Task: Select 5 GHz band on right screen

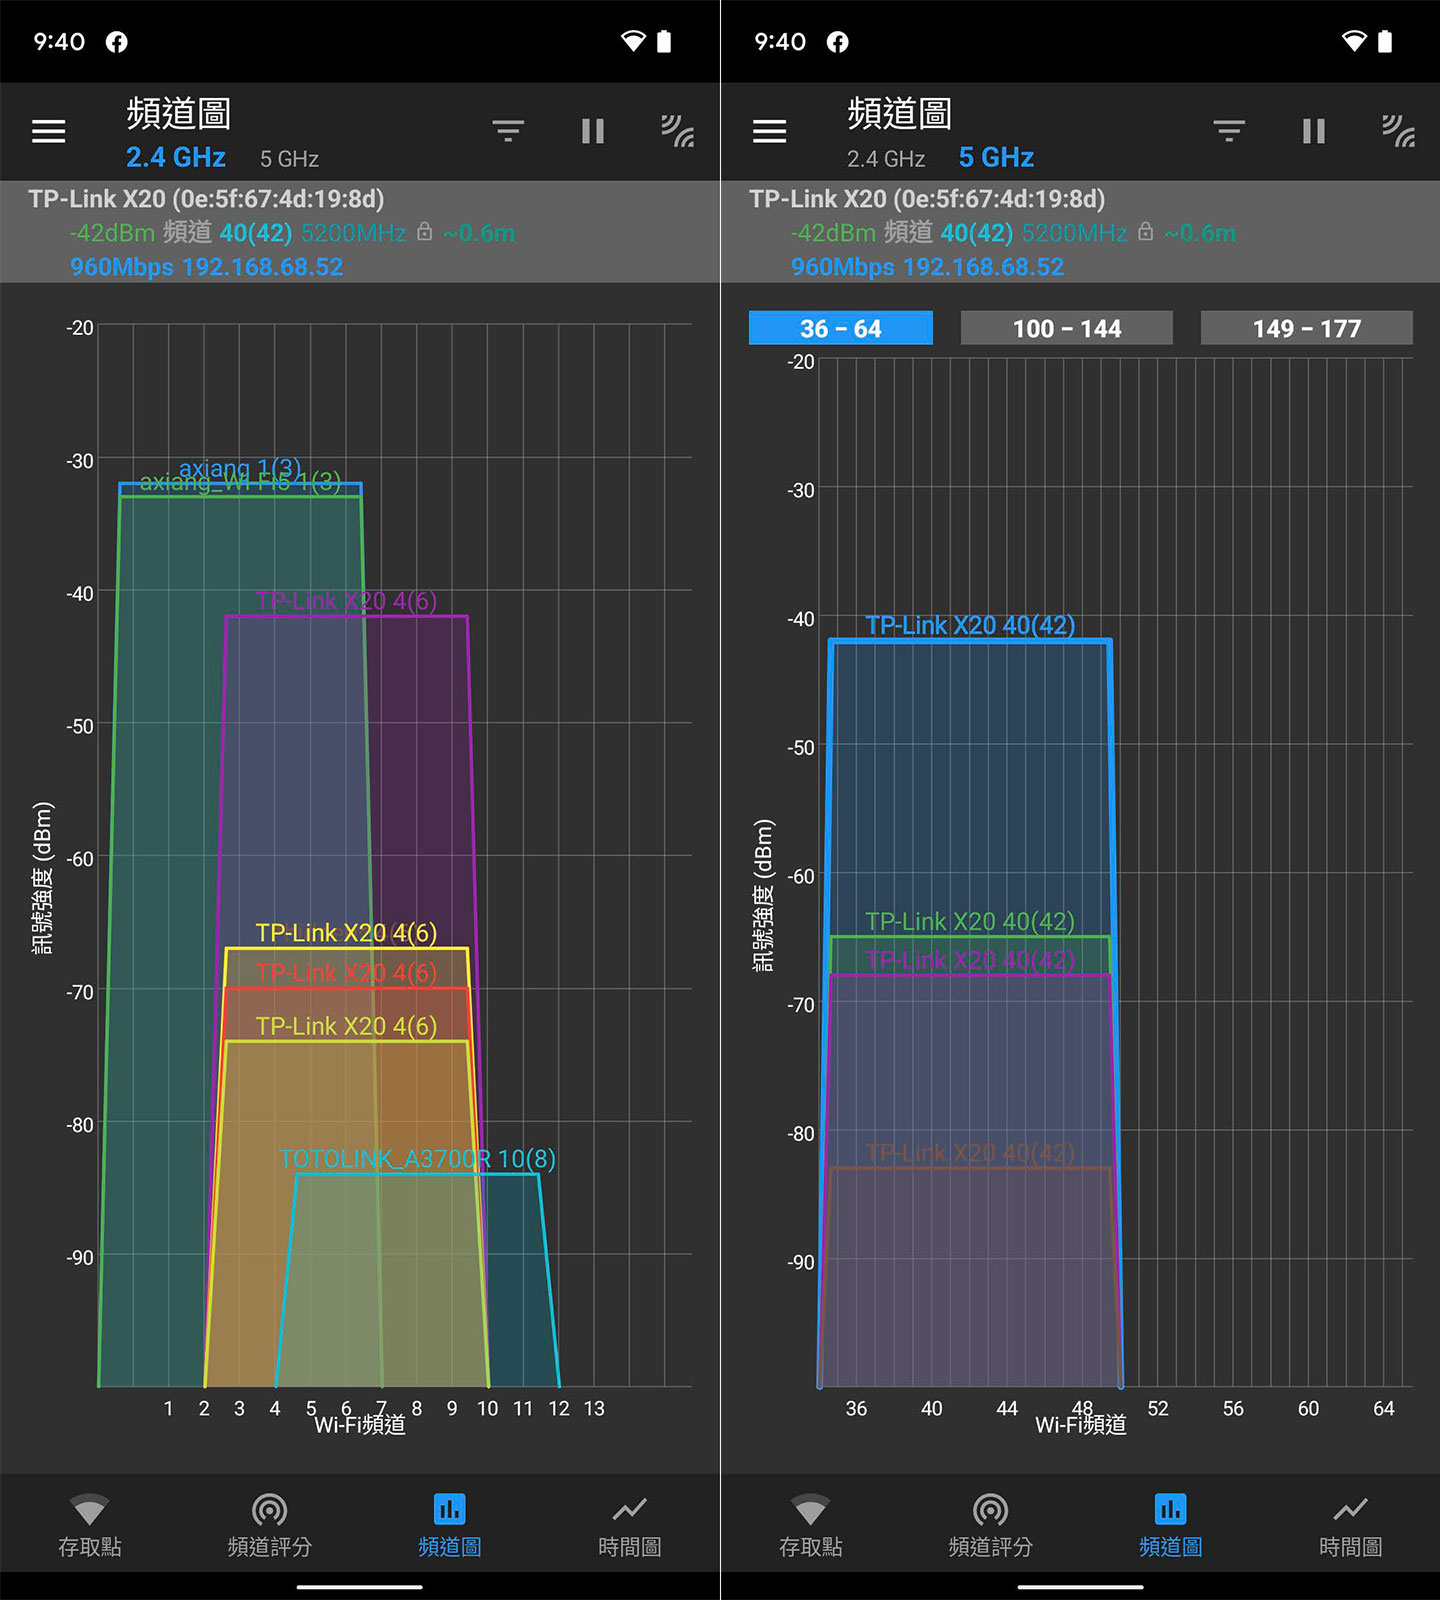Action: click(x=996, y=158)
